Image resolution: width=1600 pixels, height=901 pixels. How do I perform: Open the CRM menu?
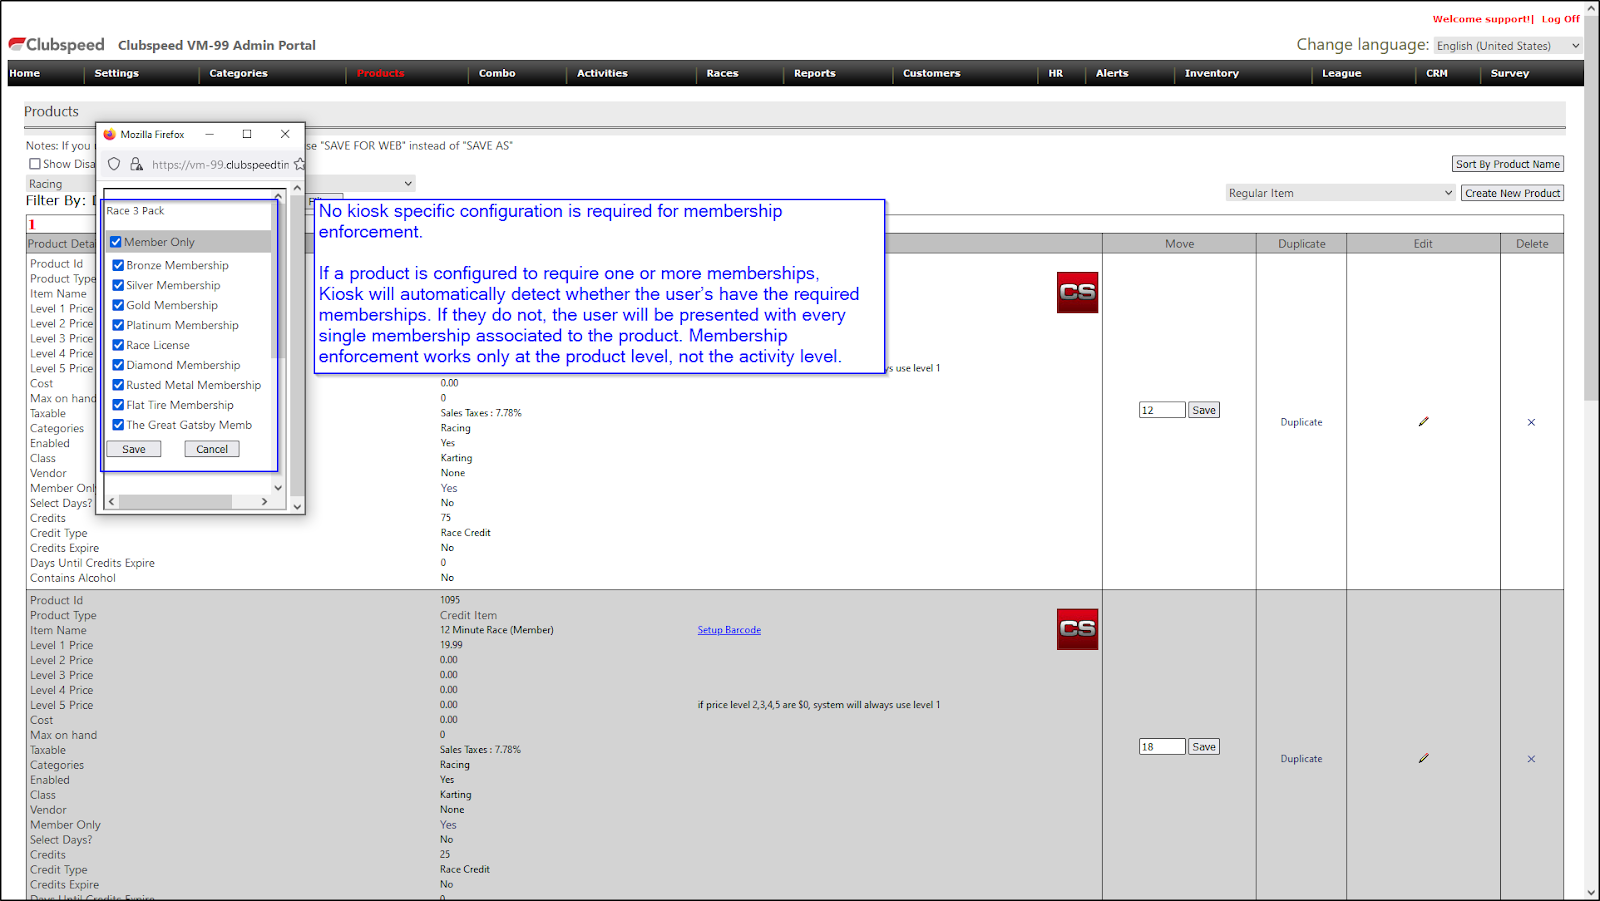(1437, 73)
